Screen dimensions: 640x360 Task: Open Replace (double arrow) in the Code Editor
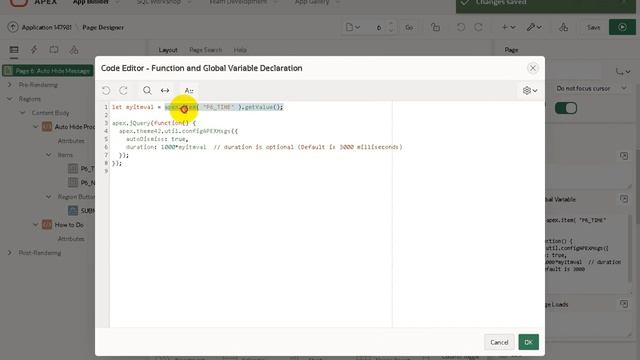(165, 90)
